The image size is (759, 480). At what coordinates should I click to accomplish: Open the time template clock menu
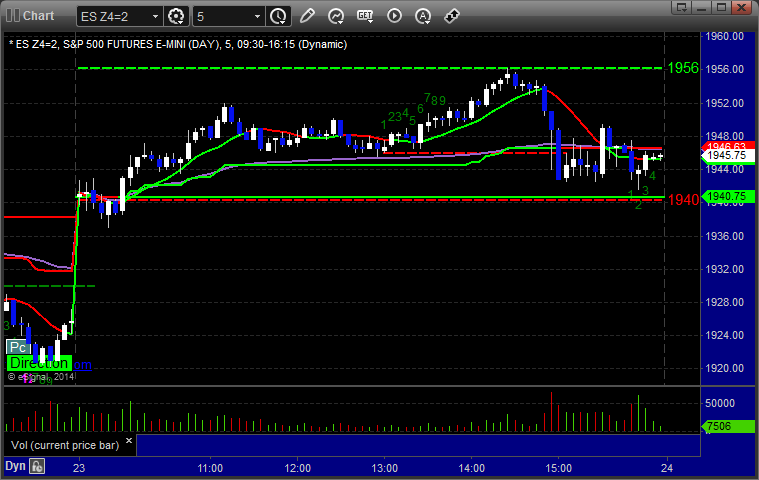point(278,16)
